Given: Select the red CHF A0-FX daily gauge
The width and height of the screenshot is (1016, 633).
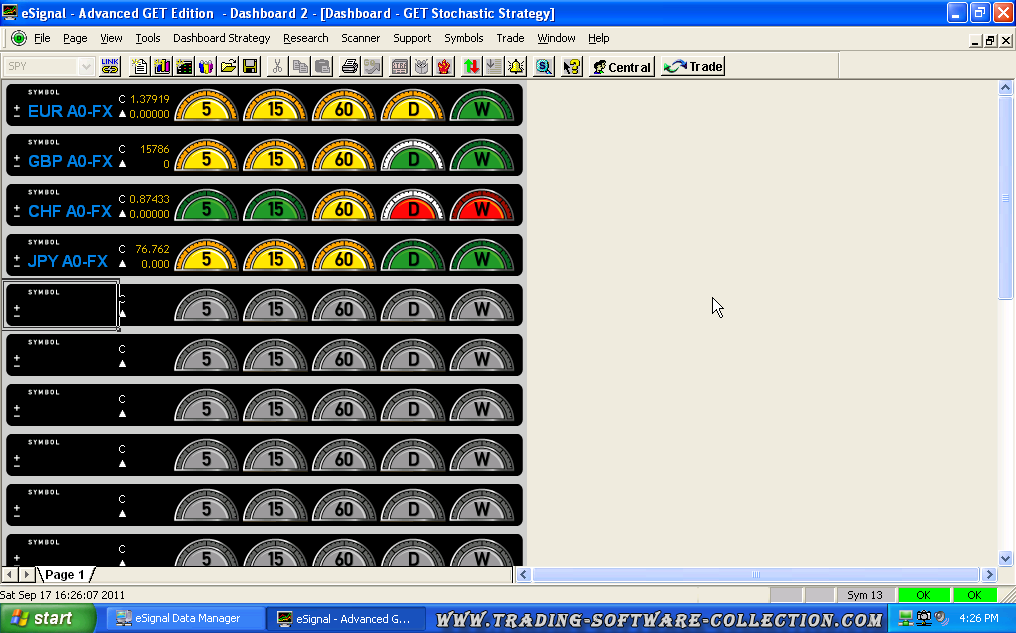Looking at the screenshot, I should tap(413, 208).
